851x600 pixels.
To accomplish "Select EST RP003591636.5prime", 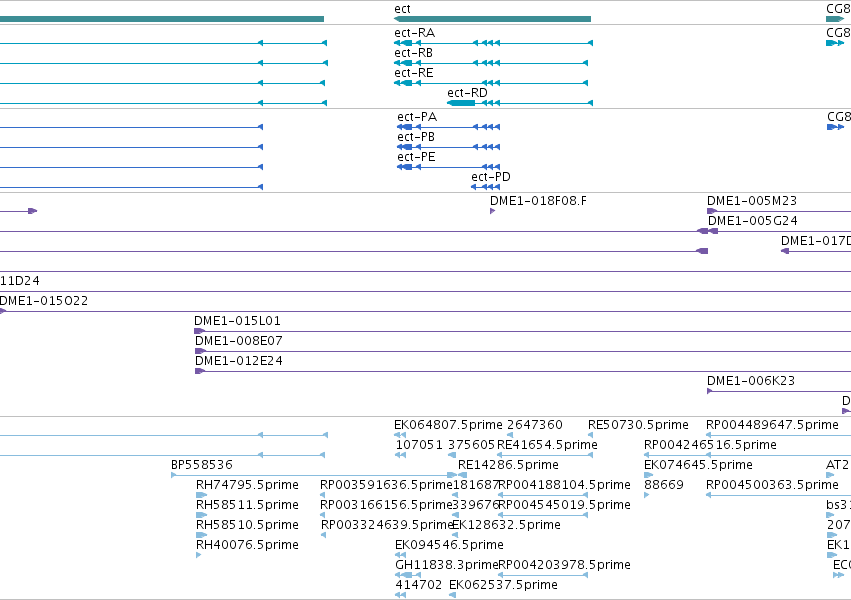I will [386, 485].
